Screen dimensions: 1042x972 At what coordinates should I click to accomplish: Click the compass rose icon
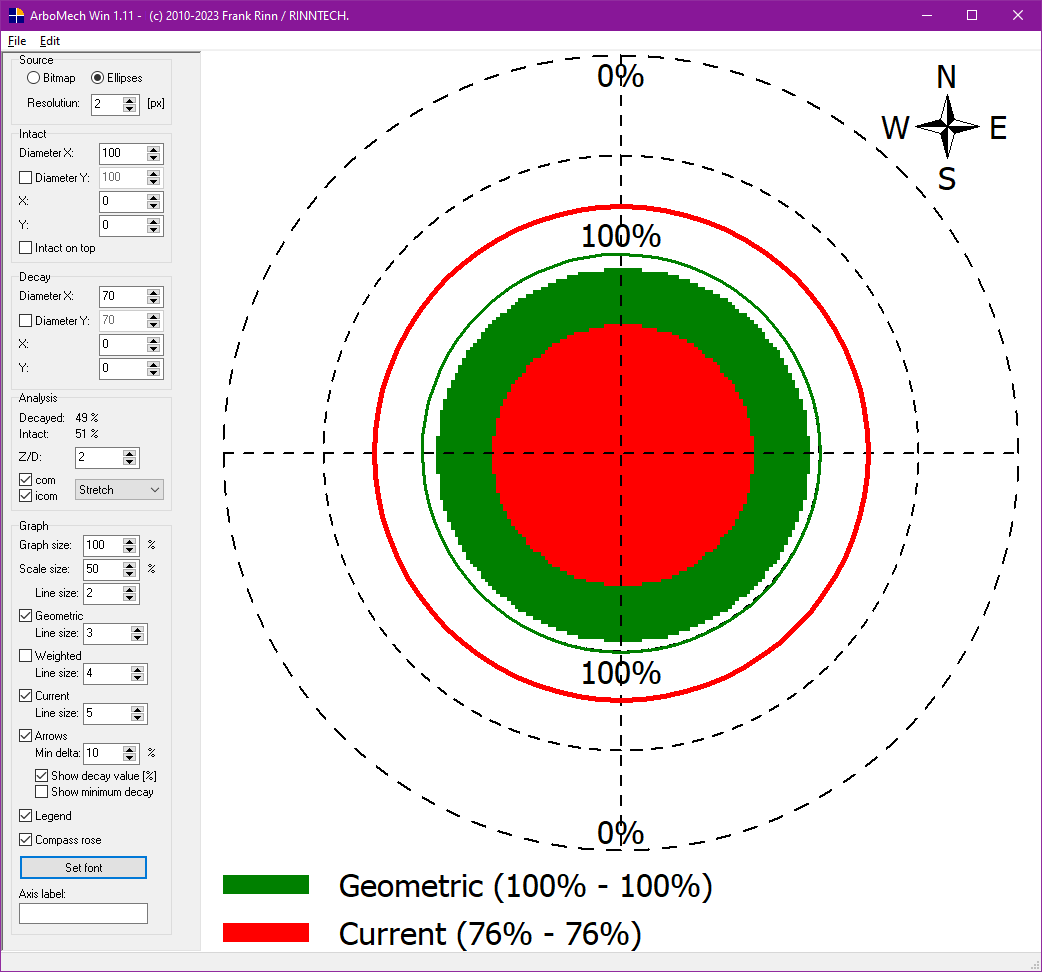point(946,127)
